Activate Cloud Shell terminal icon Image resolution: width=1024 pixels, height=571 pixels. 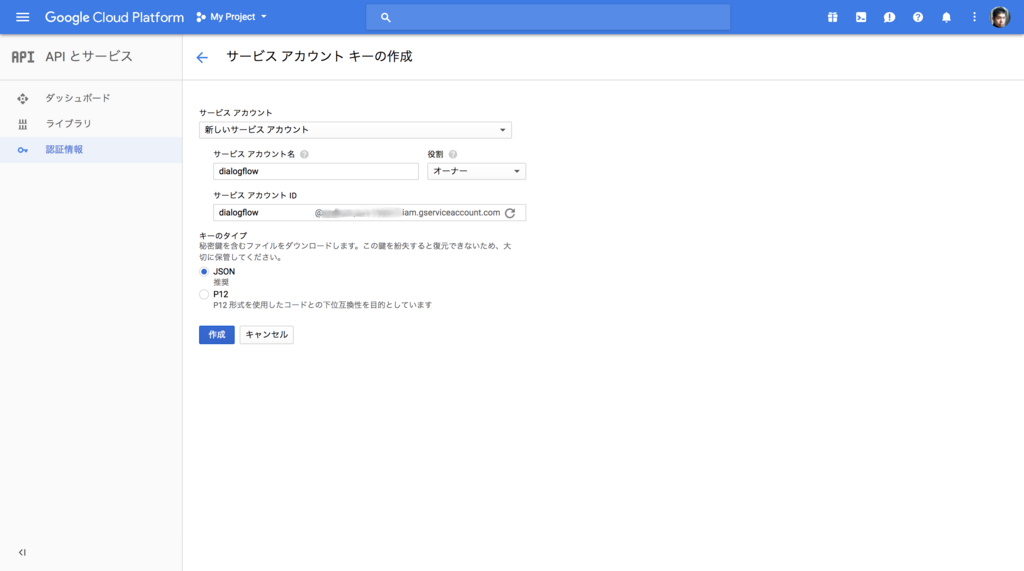(861, 18)
